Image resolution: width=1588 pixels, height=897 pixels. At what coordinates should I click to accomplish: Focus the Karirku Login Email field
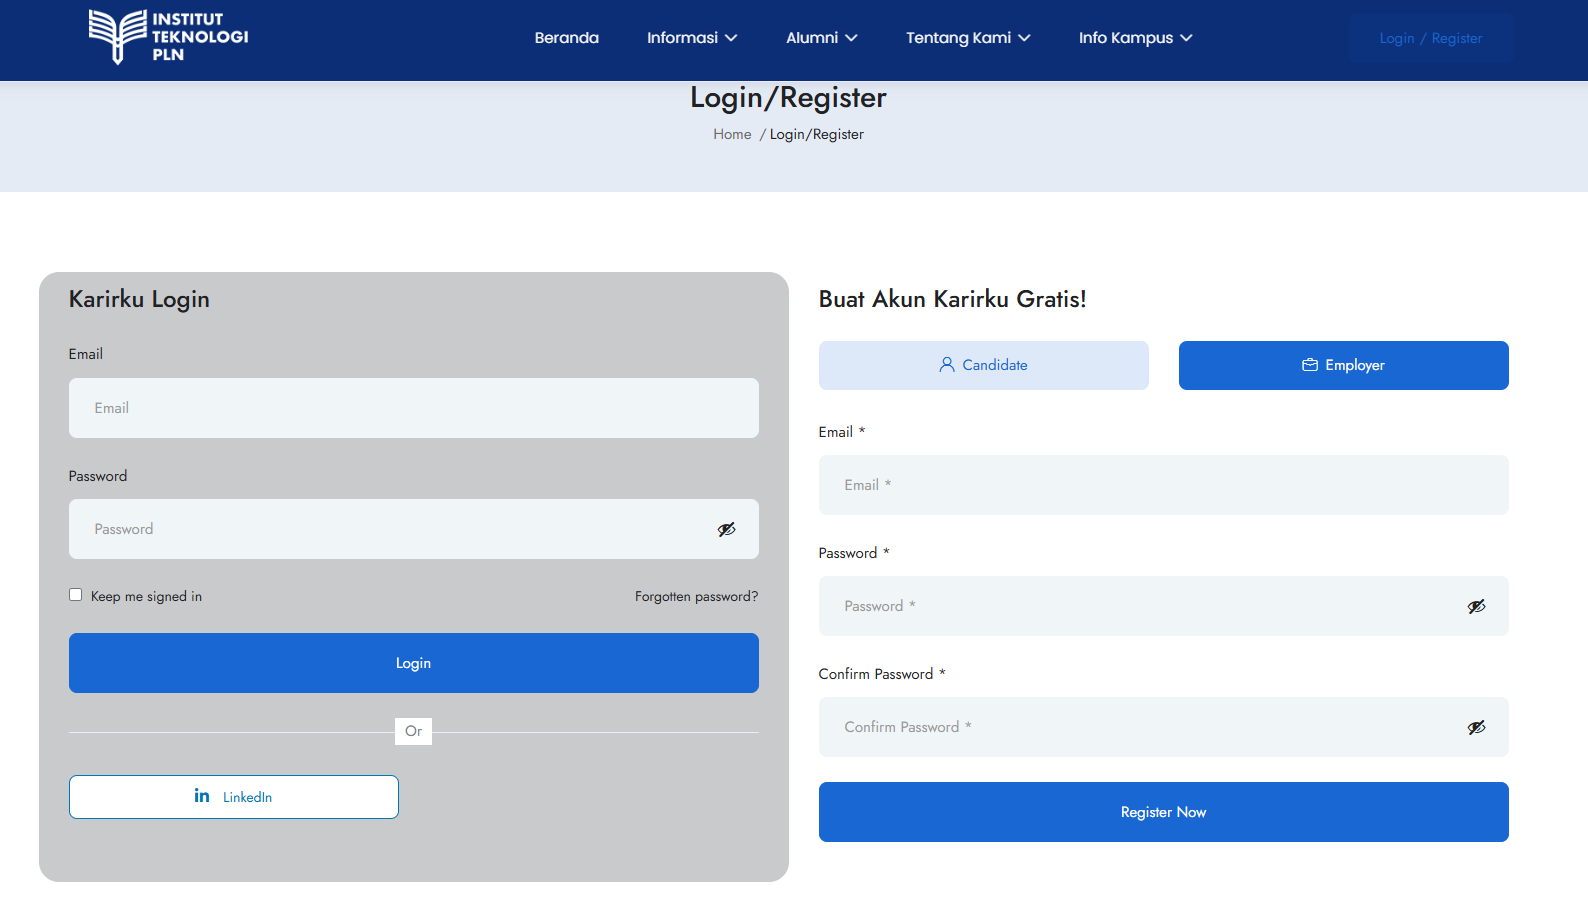point(414,408)
